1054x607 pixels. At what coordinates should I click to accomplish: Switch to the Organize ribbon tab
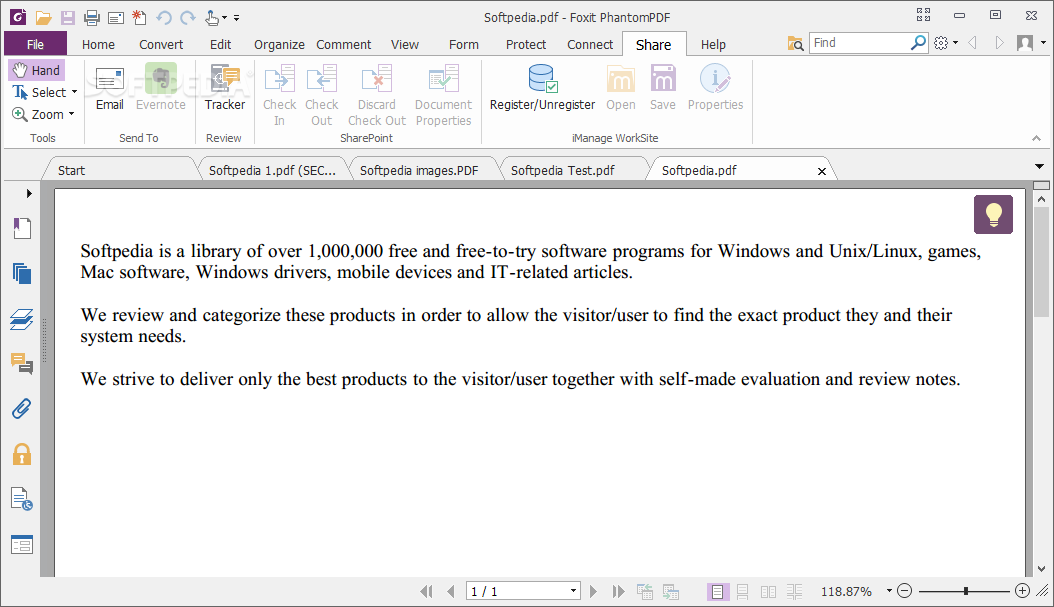279,44
